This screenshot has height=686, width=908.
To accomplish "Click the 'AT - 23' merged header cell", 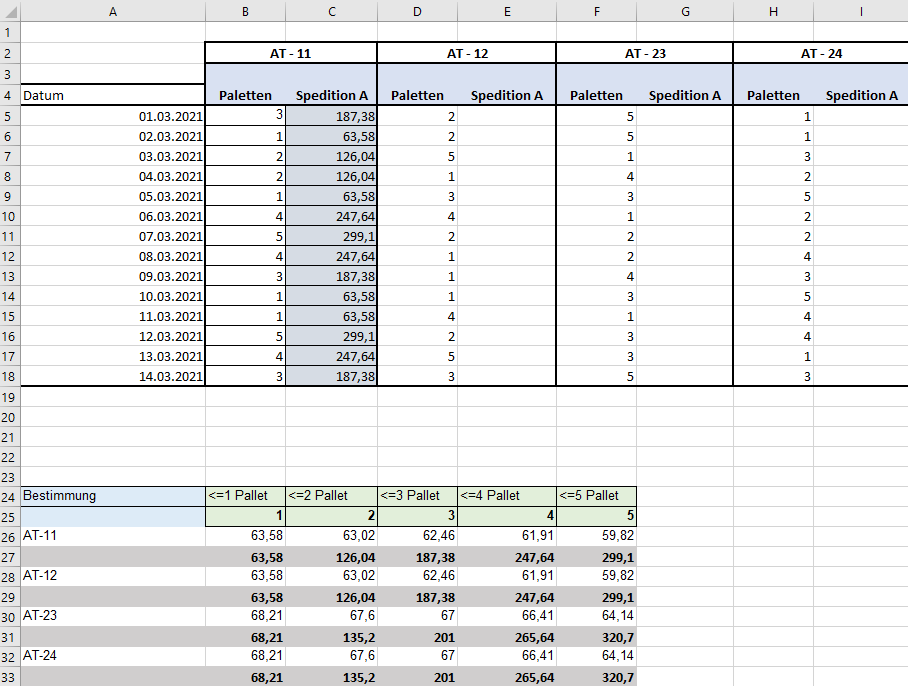I will [x=645, y=53].
